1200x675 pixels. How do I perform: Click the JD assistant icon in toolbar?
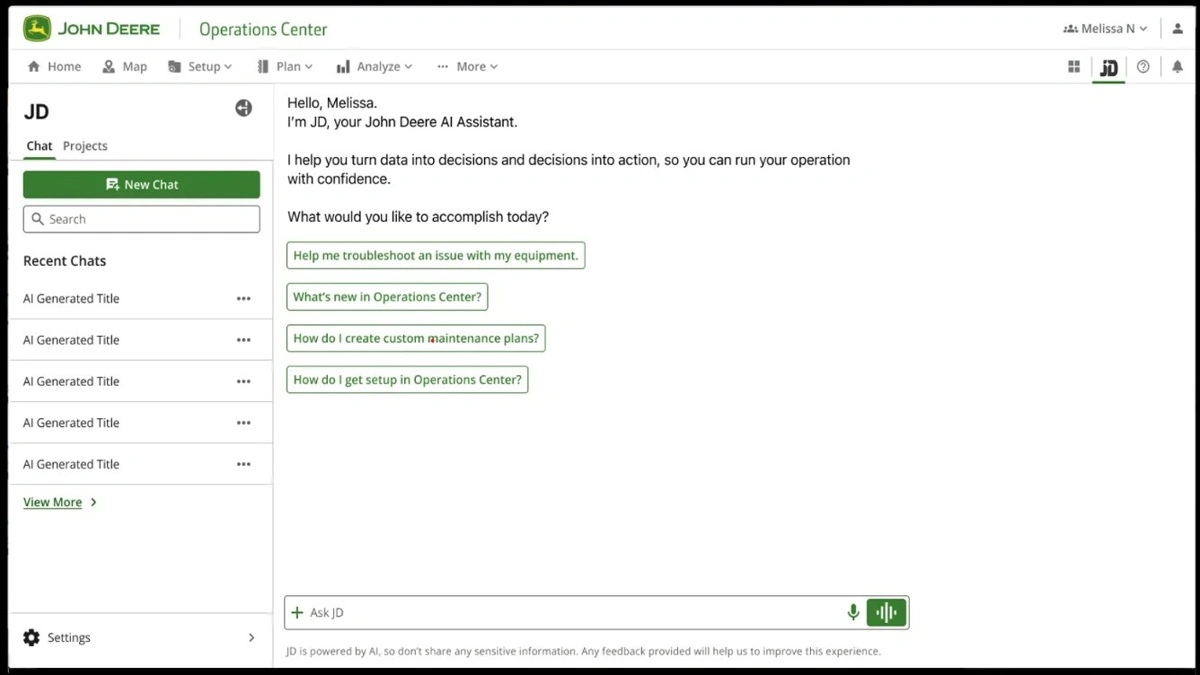pos(1108,67)
